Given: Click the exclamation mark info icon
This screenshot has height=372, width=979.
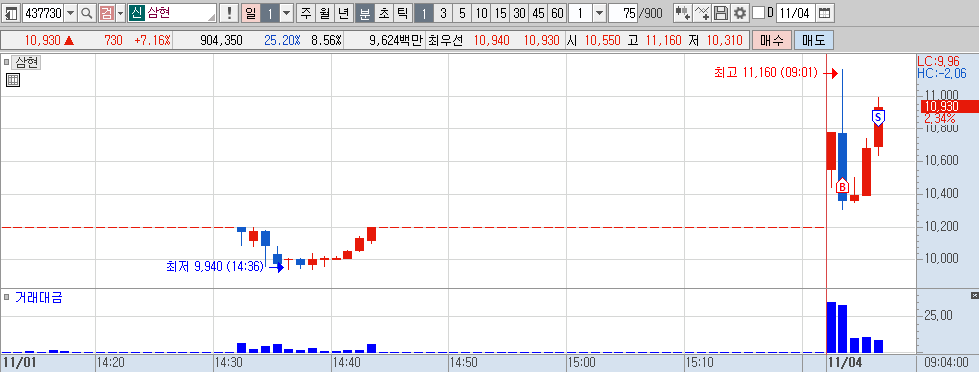Looking at the screenshot, I should [x=230, y=13].
